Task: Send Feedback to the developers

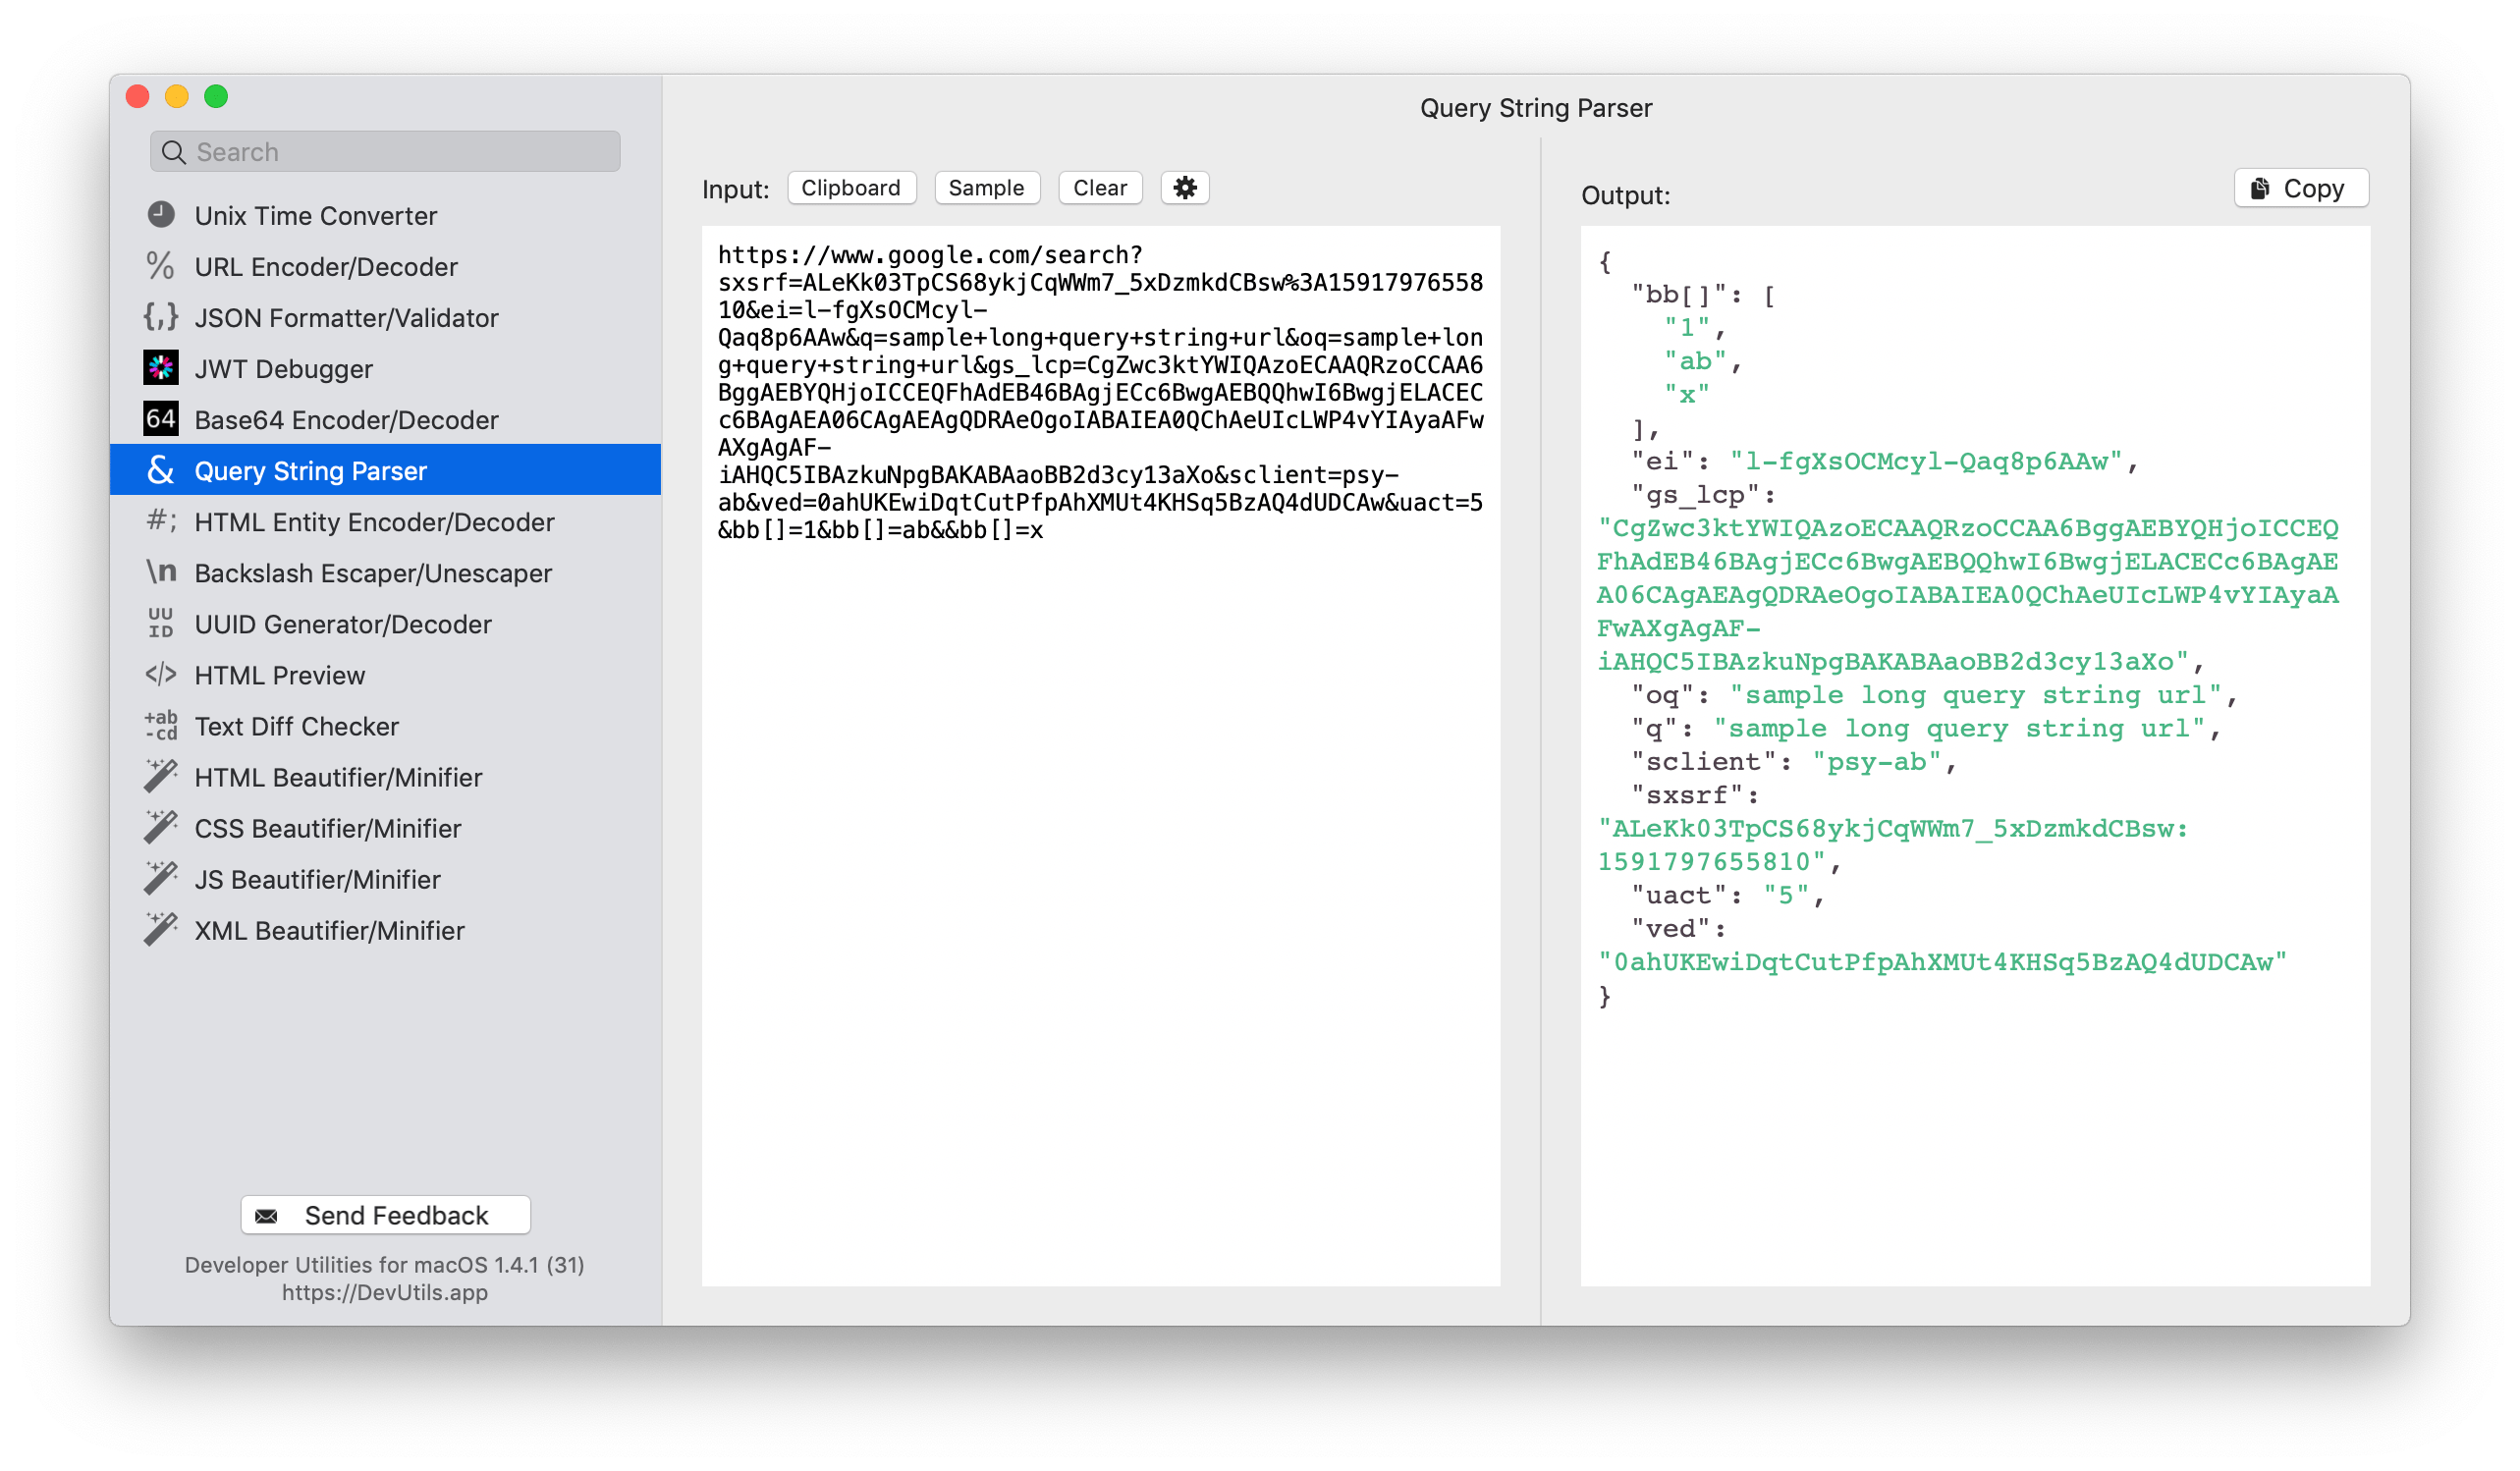Action: [x=385, y=1215]
